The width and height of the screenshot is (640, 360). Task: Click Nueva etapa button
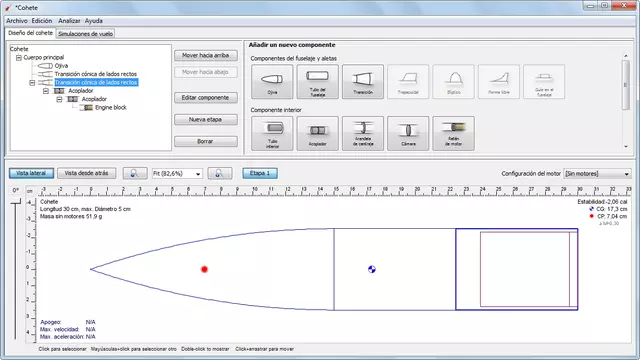tap(206, 120)
